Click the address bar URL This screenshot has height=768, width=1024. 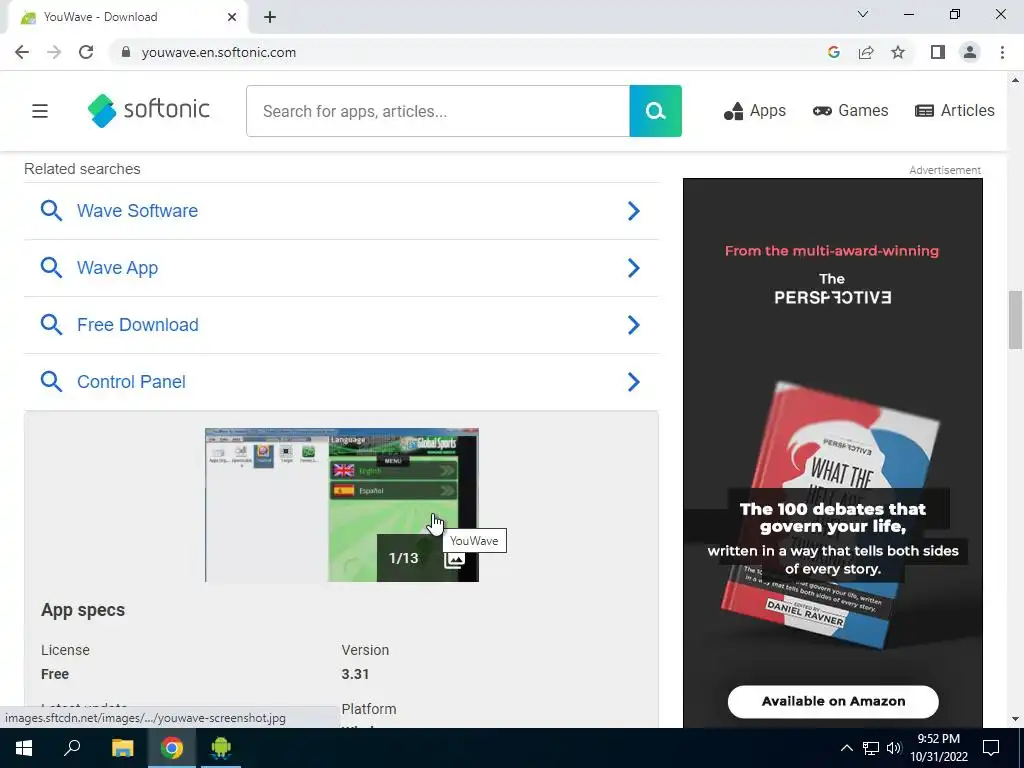coord(219,52)
